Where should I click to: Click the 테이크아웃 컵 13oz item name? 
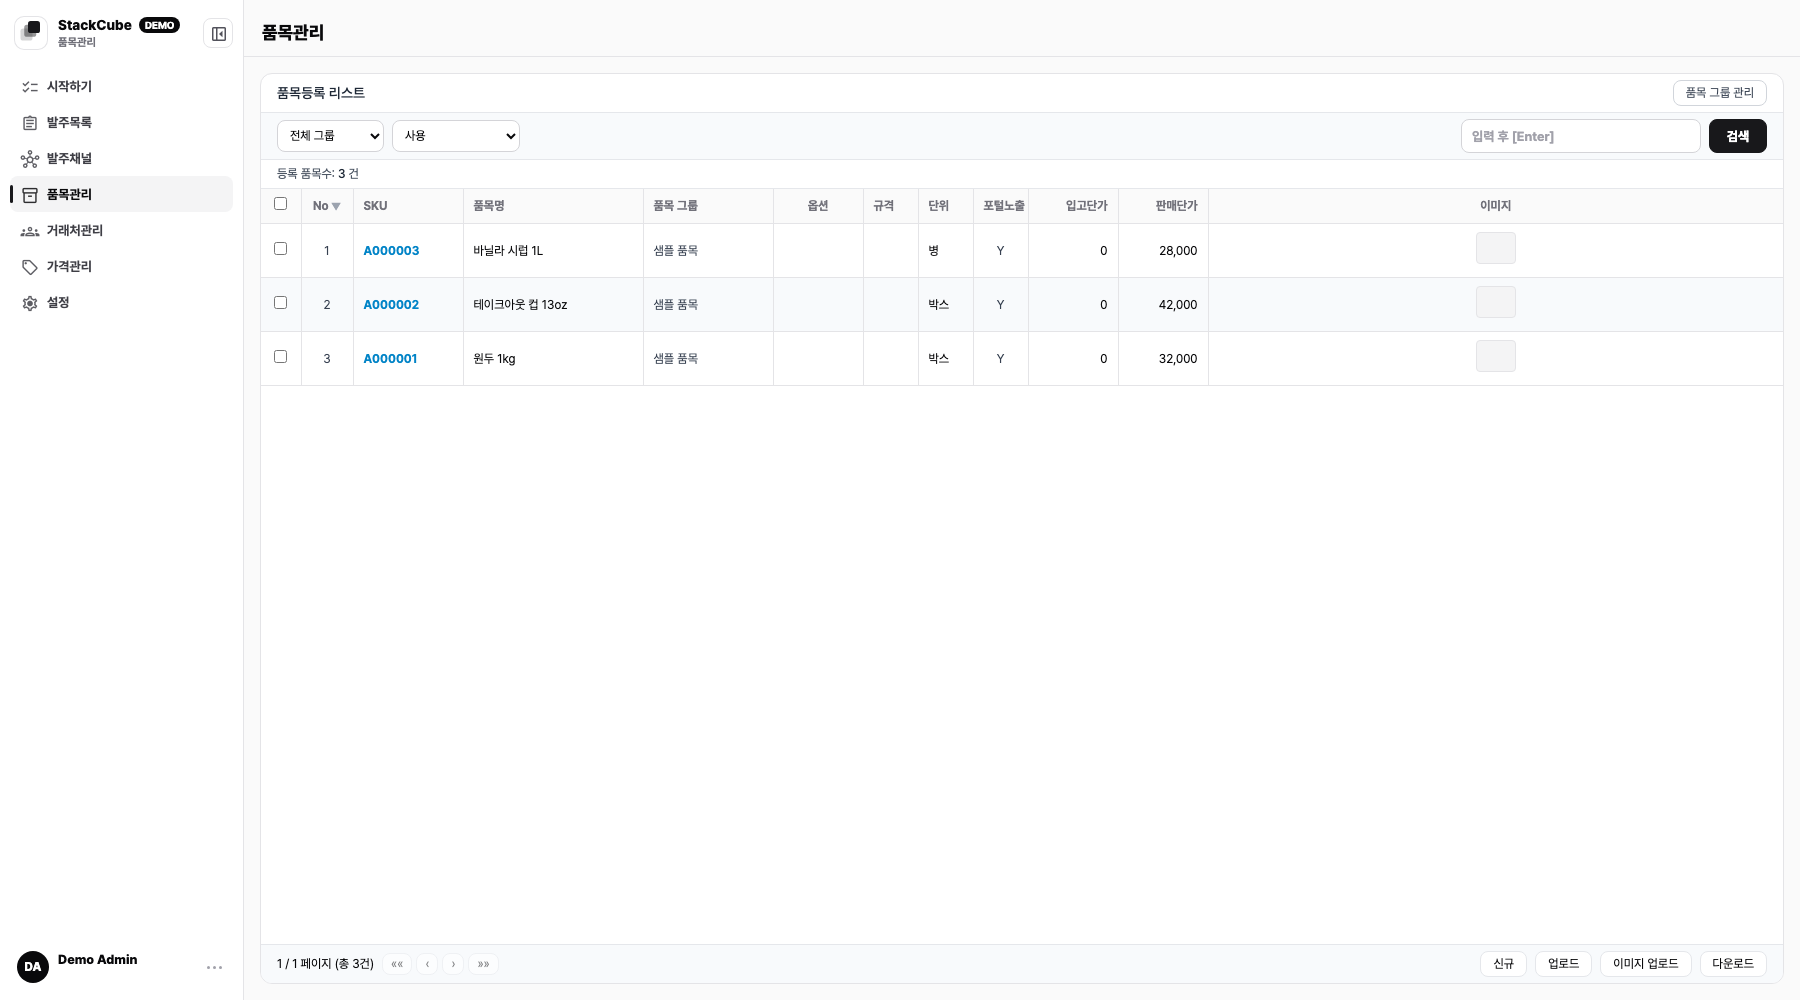pos(520,305)
